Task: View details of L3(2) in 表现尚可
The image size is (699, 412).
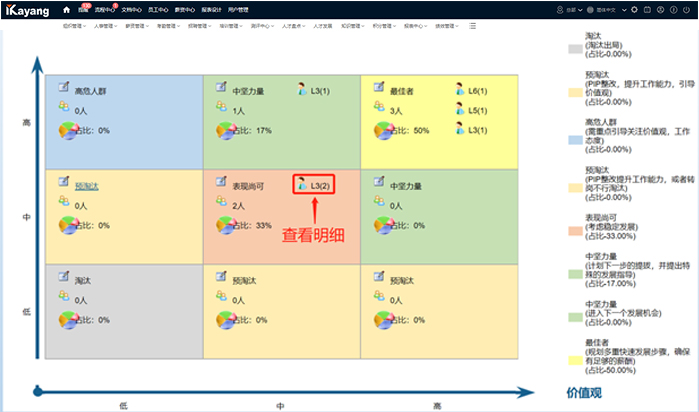Action: pos(316,186)
